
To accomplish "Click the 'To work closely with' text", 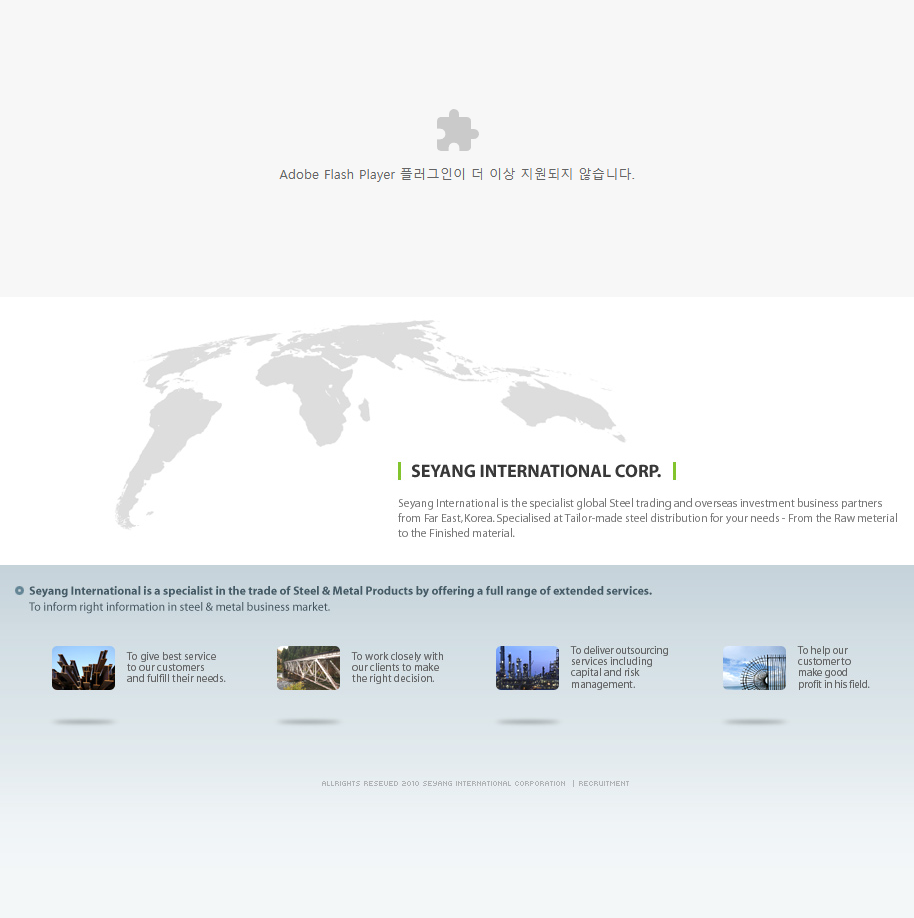I will (398, 667).
